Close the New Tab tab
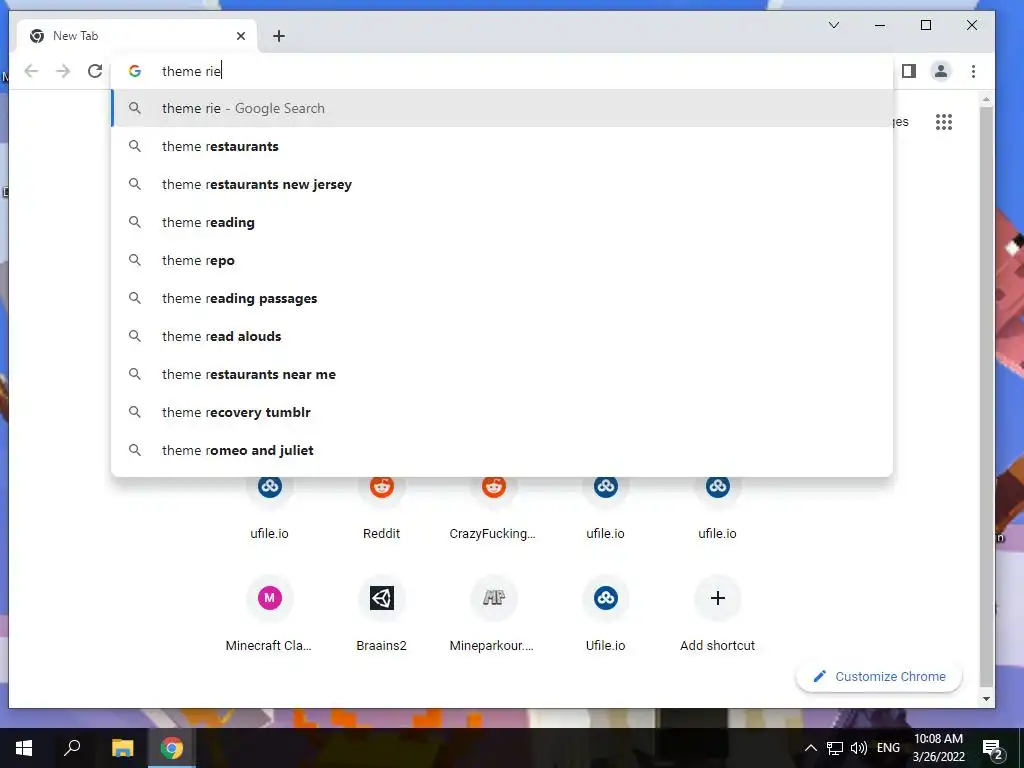The width and height of the screenshot is (1024, 768). (241, 36)
